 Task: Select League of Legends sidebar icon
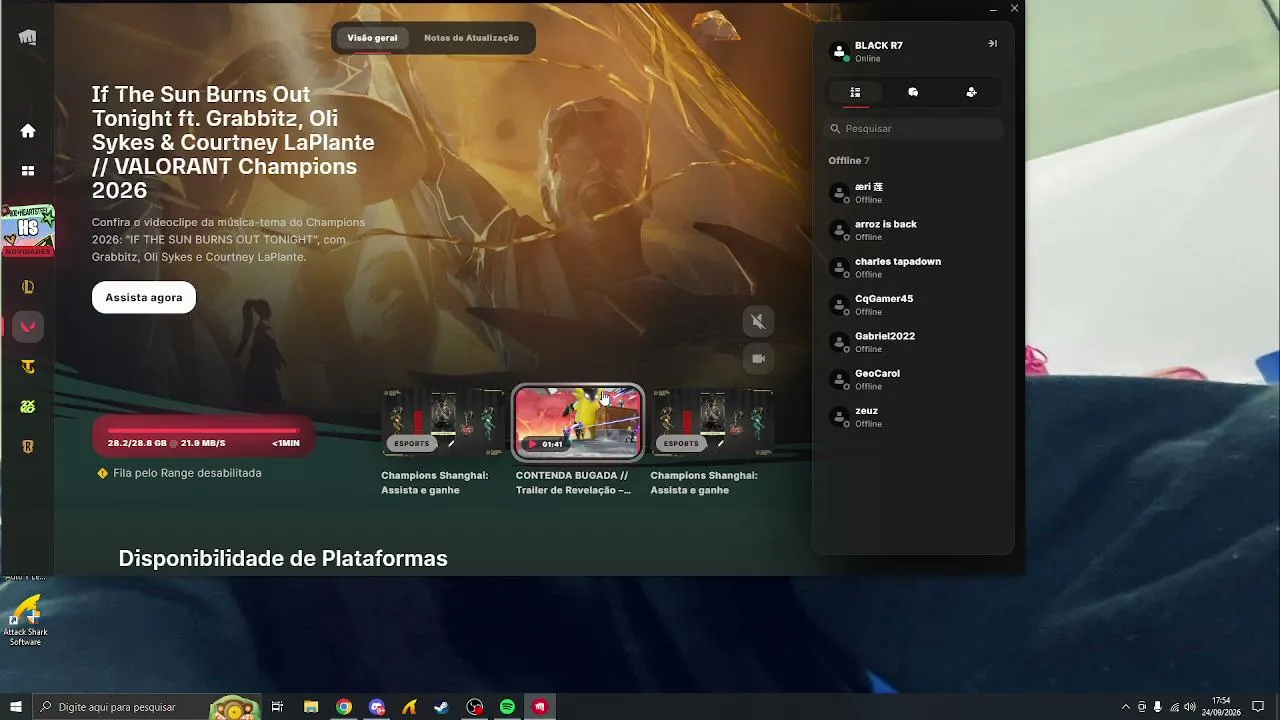click(28, 287)
